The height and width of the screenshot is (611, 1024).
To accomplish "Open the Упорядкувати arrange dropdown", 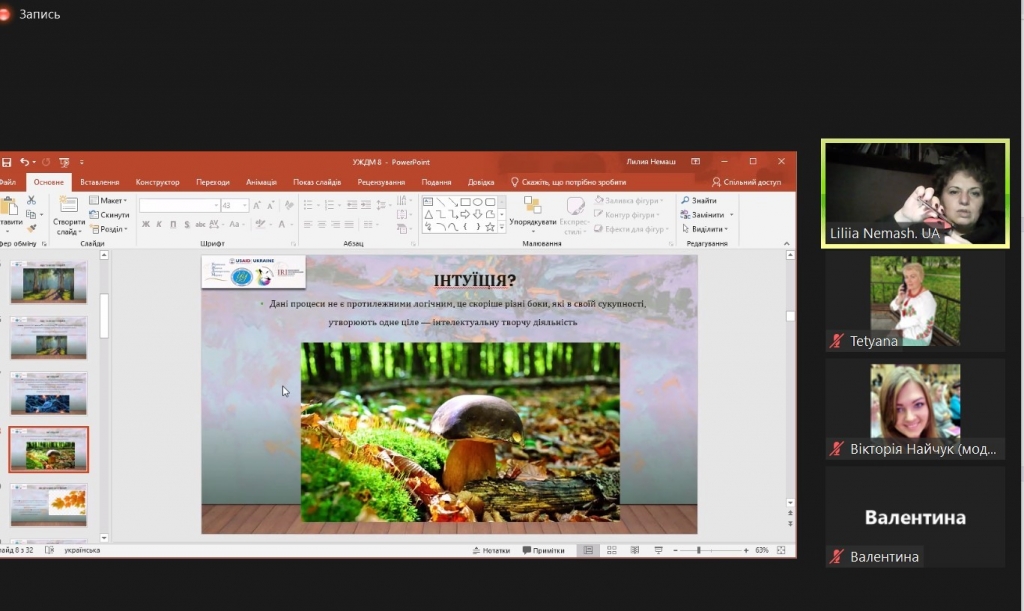I will click(x=532, y=215).
